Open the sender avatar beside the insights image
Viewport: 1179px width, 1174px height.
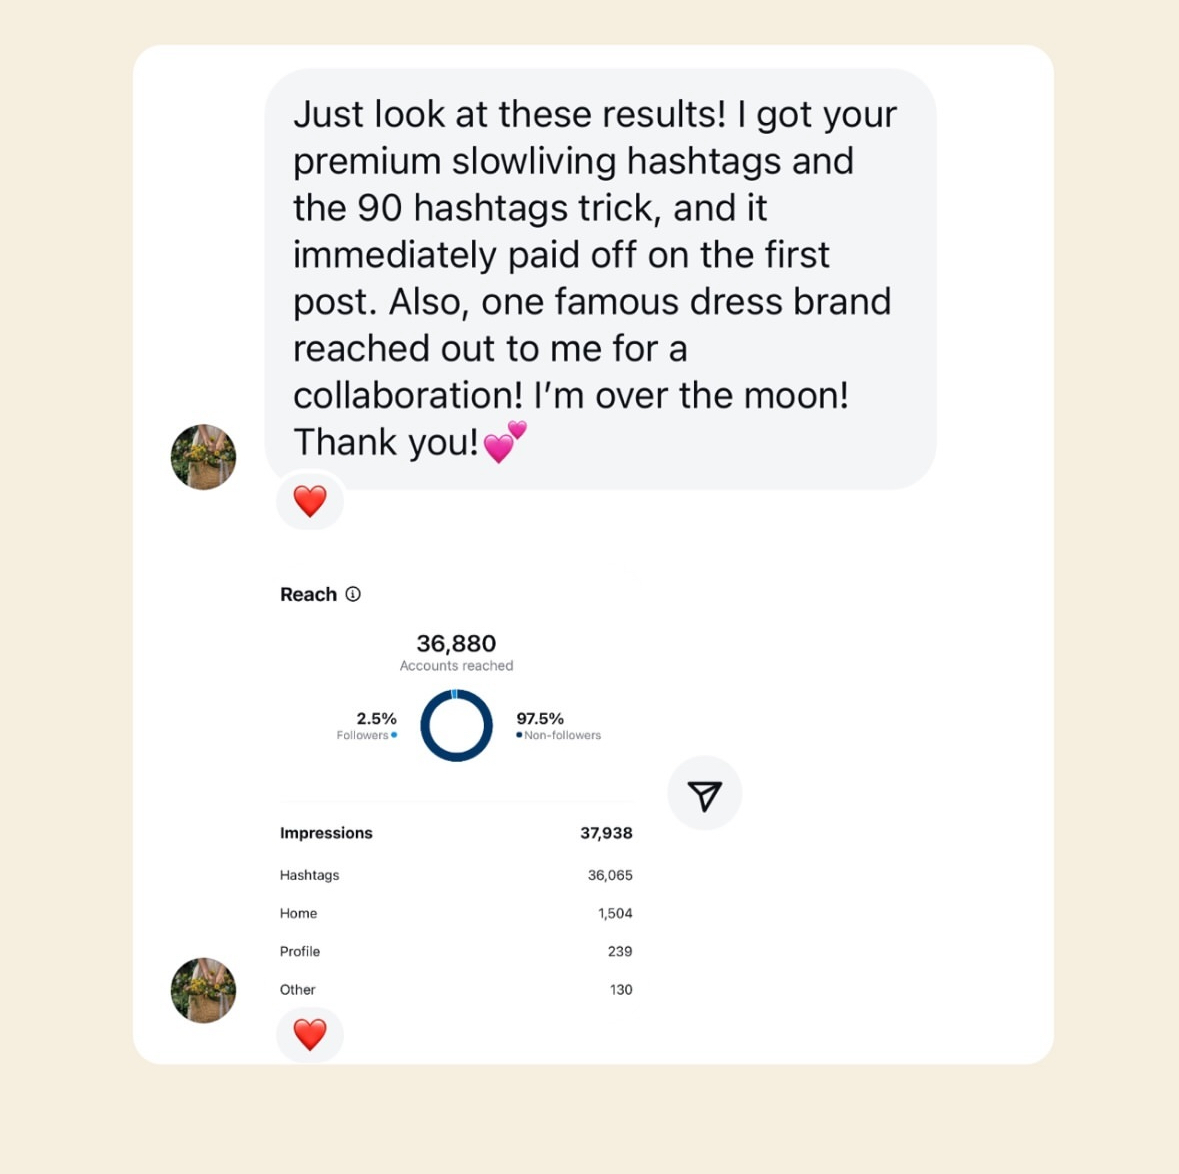tap(203, 990)
